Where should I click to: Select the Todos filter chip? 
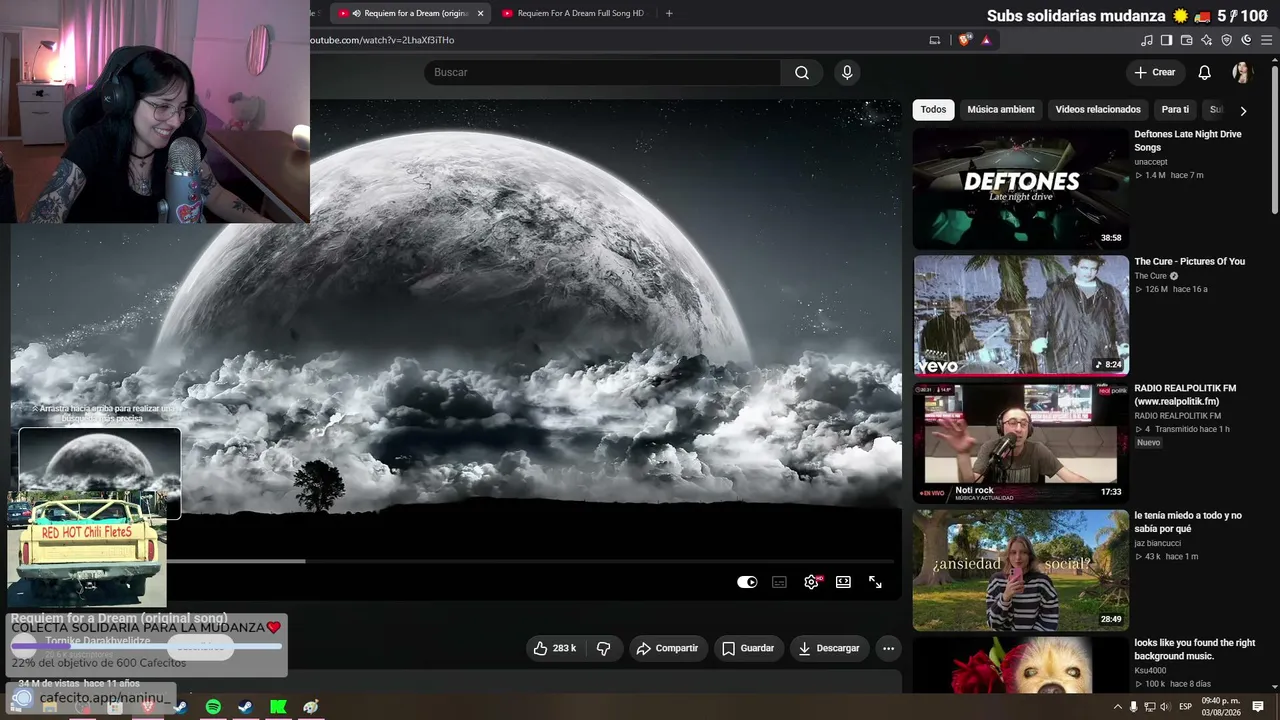(933, 110)
